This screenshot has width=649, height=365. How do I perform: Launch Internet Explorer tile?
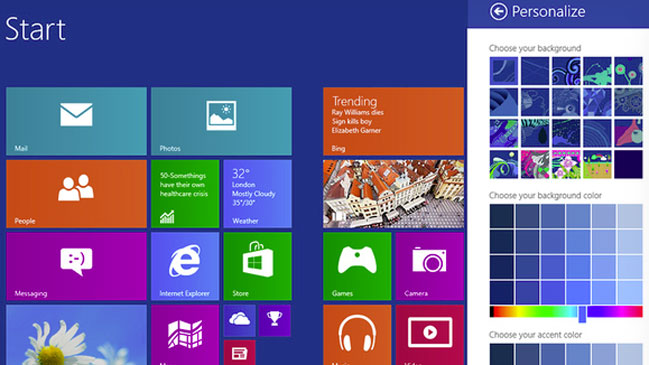(185, 266)
